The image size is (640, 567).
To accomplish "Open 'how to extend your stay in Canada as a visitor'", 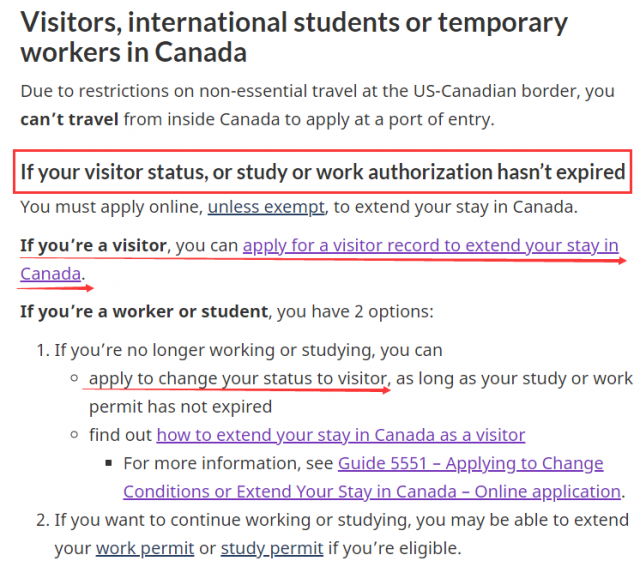I will point(341,435).
